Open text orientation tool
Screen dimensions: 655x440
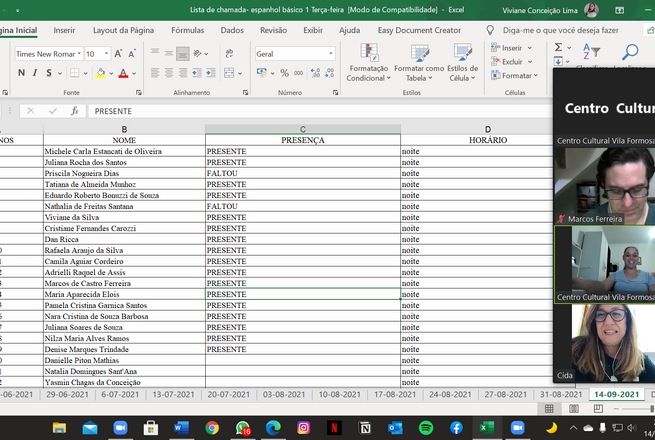tap(198, 53)
